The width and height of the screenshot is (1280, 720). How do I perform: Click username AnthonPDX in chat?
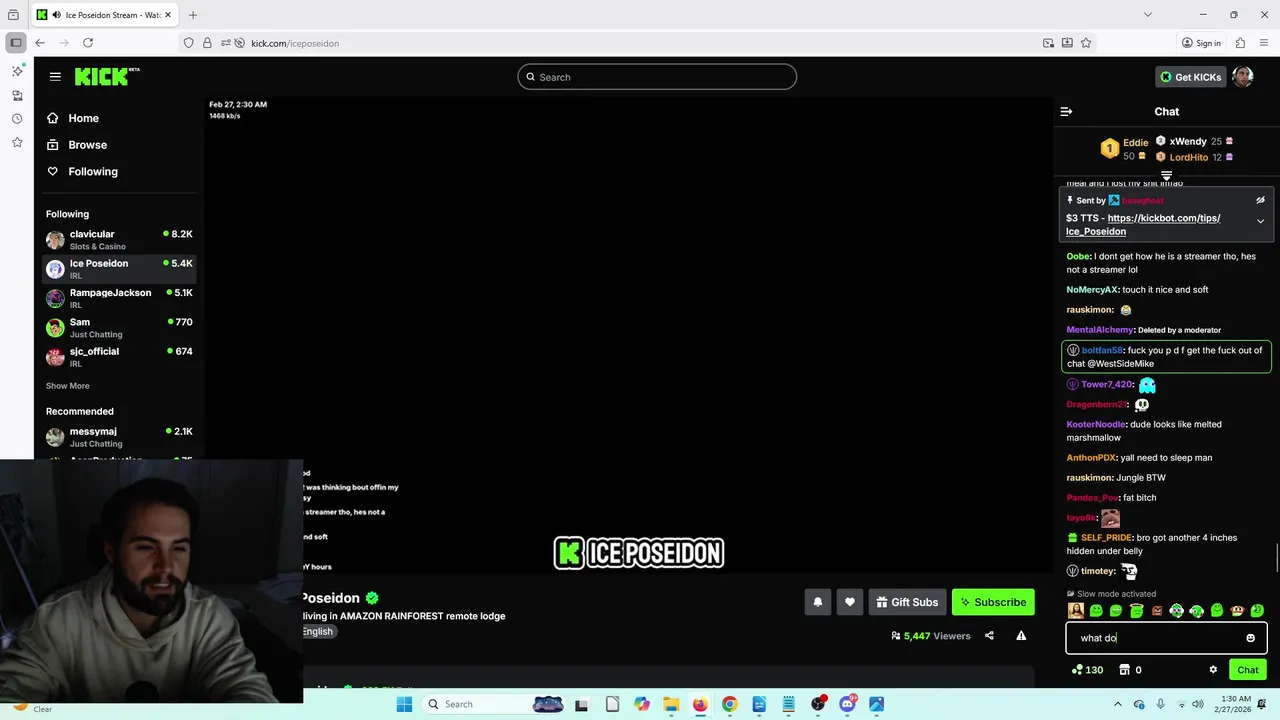[1091, 457]
